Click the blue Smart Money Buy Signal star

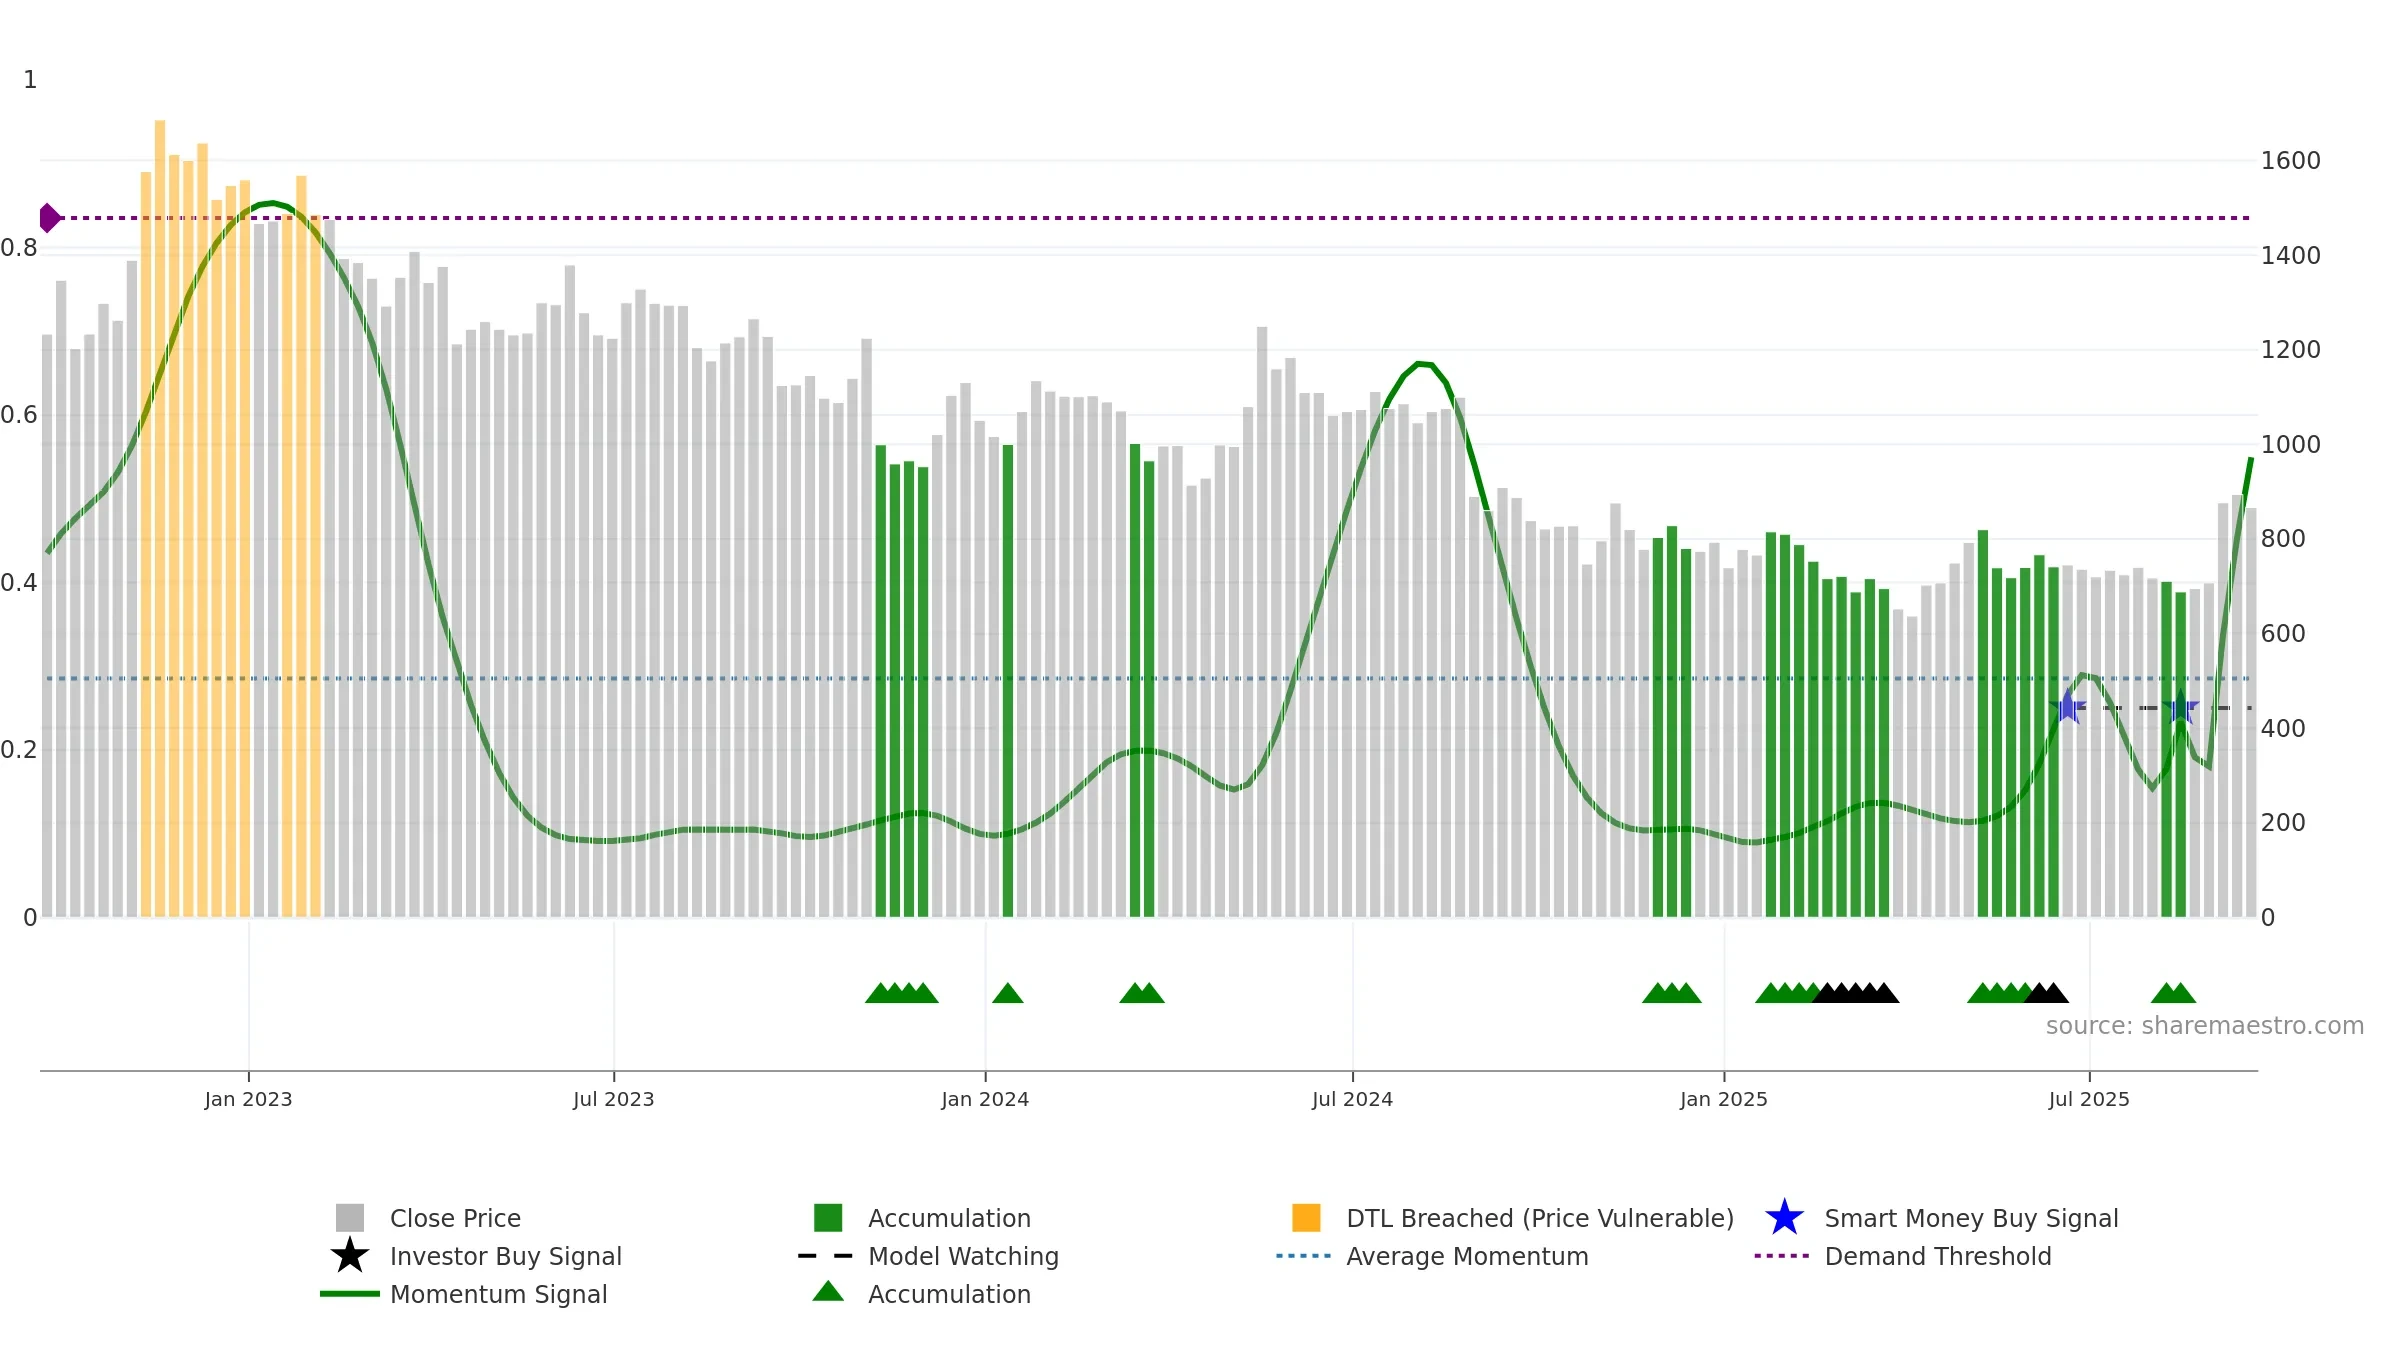1784,1217
